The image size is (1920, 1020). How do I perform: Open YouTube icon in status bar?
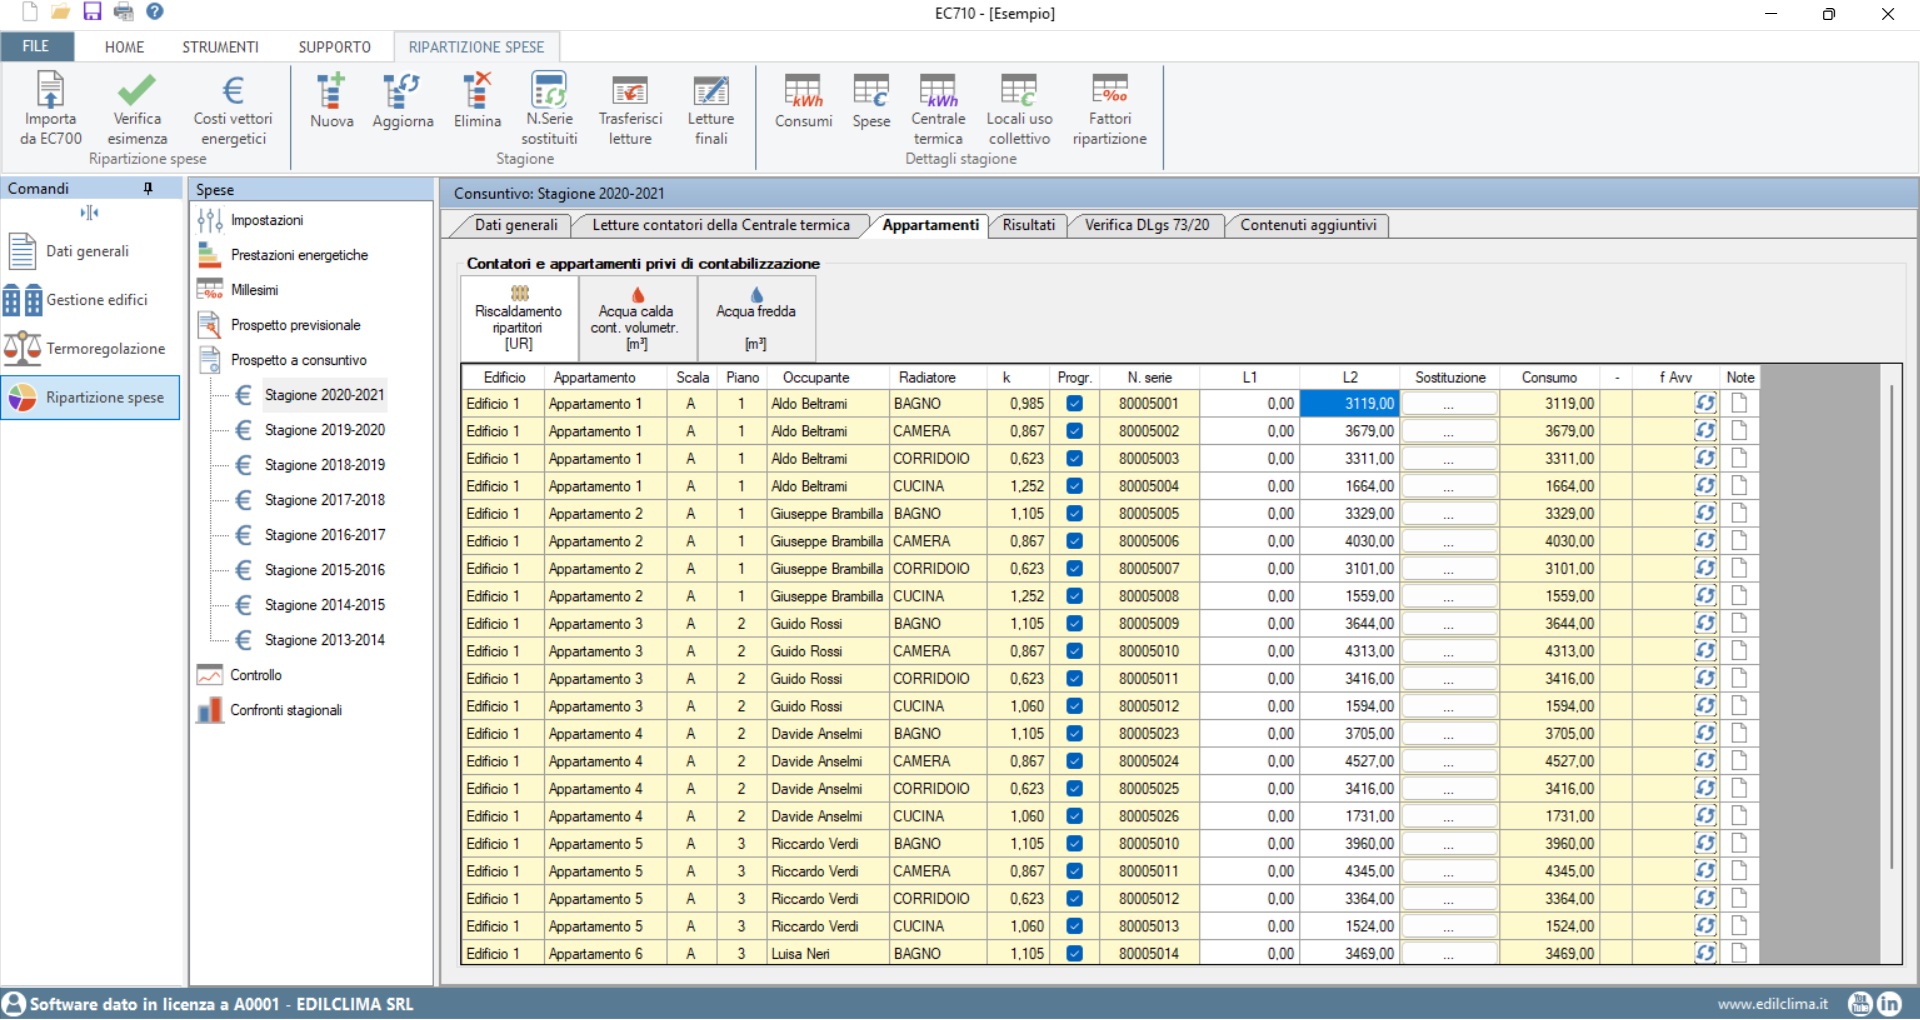[x=1860, y=1003]
